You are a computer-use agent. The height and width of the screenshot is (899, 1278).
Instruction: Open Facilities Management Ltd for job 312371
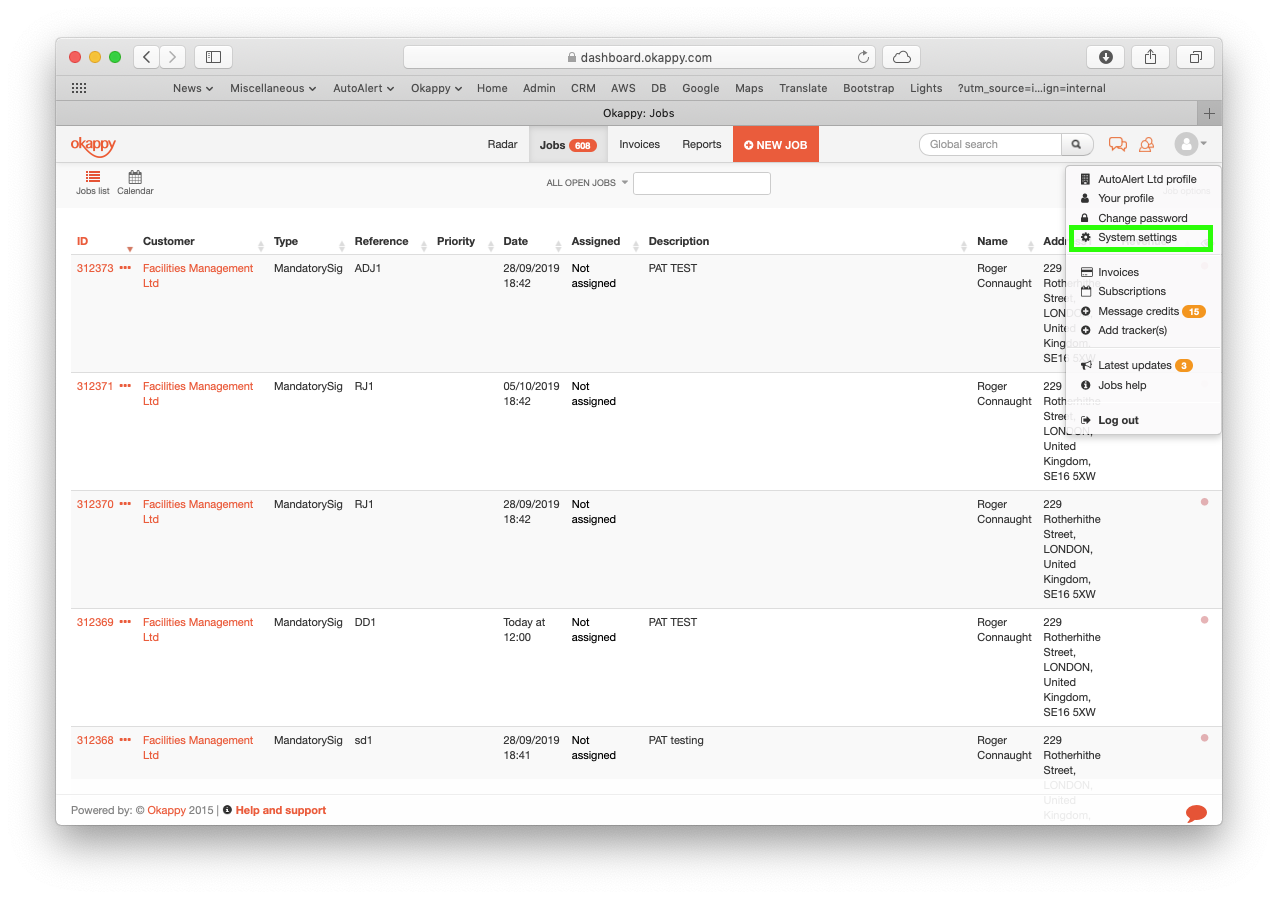tap(198, 394)
